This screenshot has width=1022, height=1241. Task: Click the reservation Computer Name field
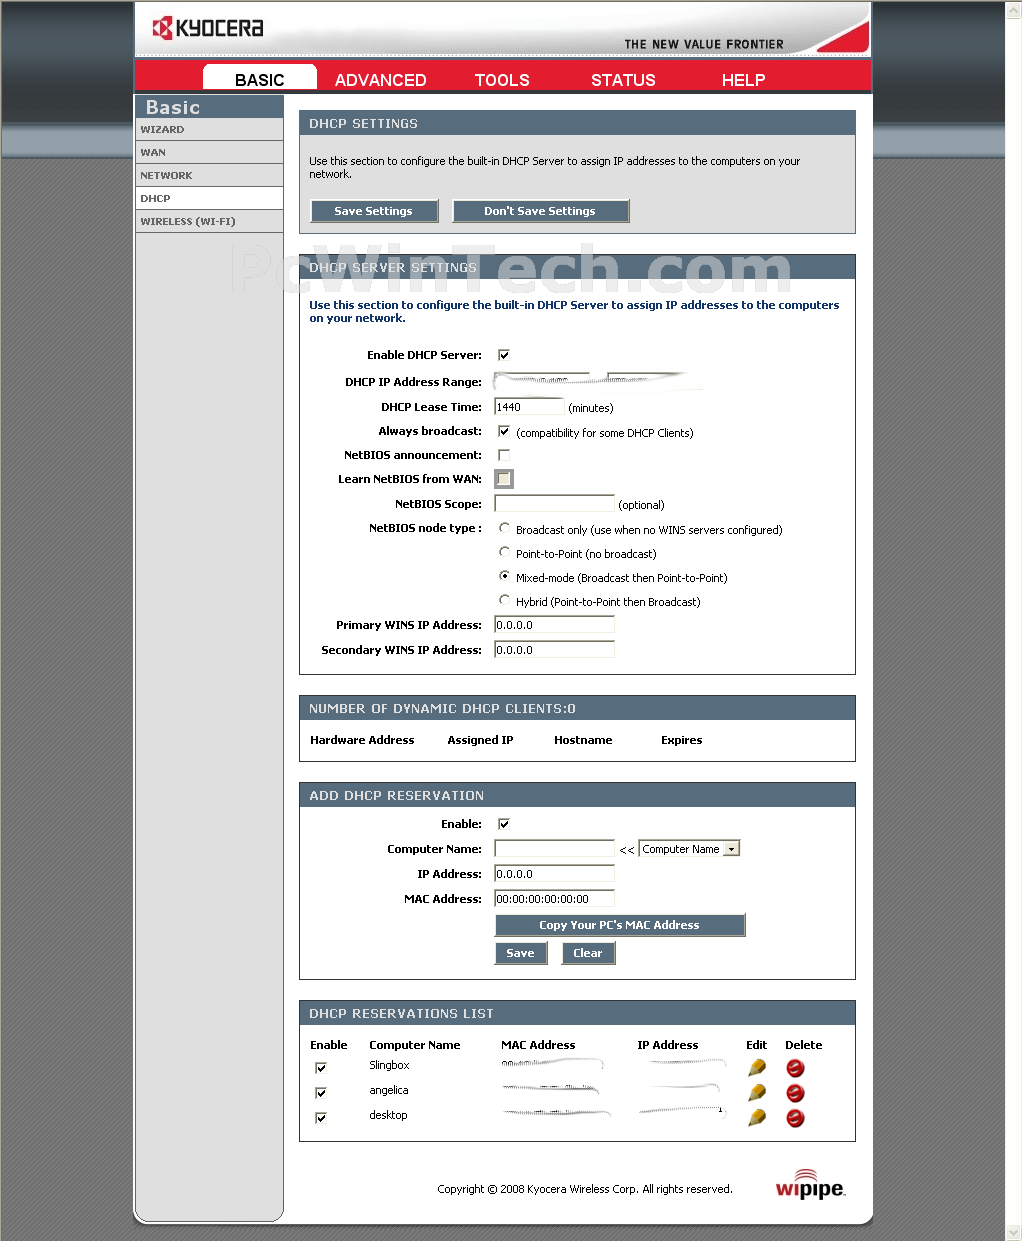pos(554,849)
